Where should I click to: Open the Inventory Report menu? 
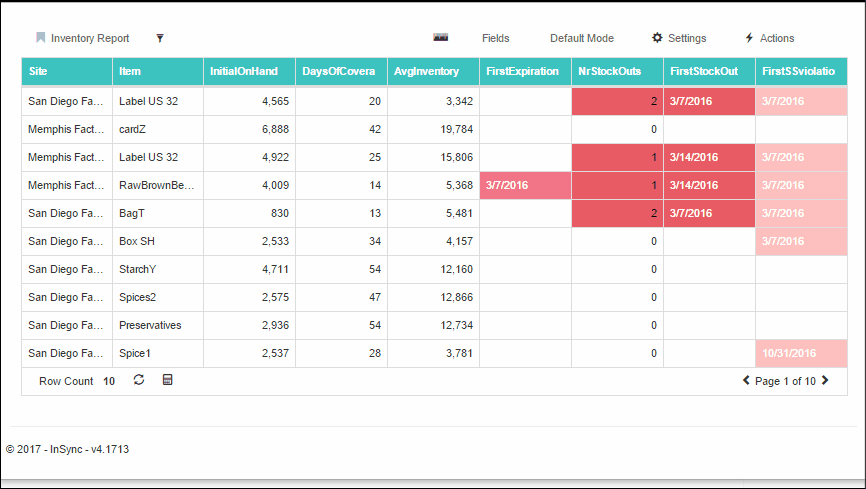coord(90,38)
